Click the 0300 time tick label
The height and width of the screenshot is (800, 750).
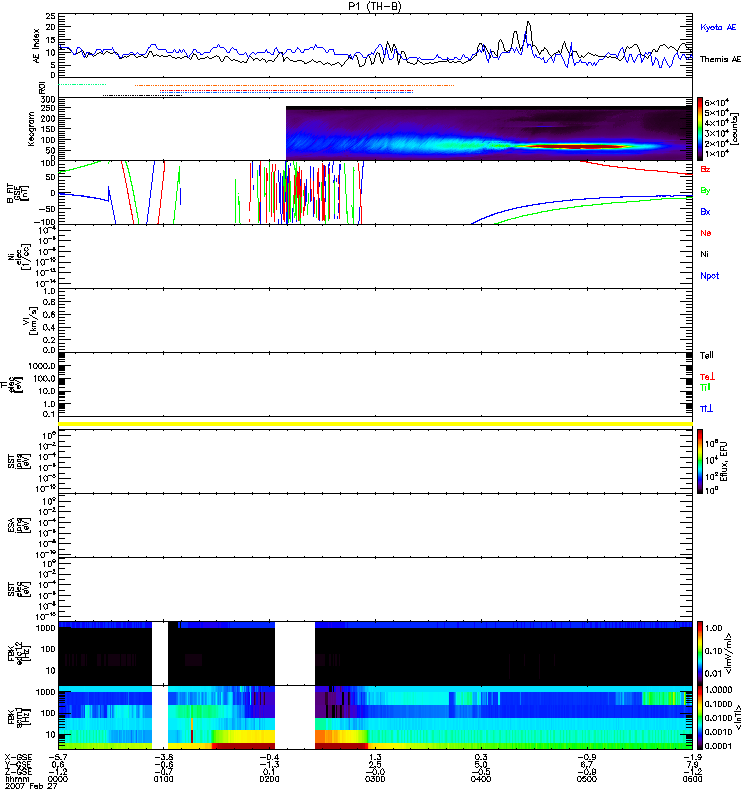tap(375, 779)
